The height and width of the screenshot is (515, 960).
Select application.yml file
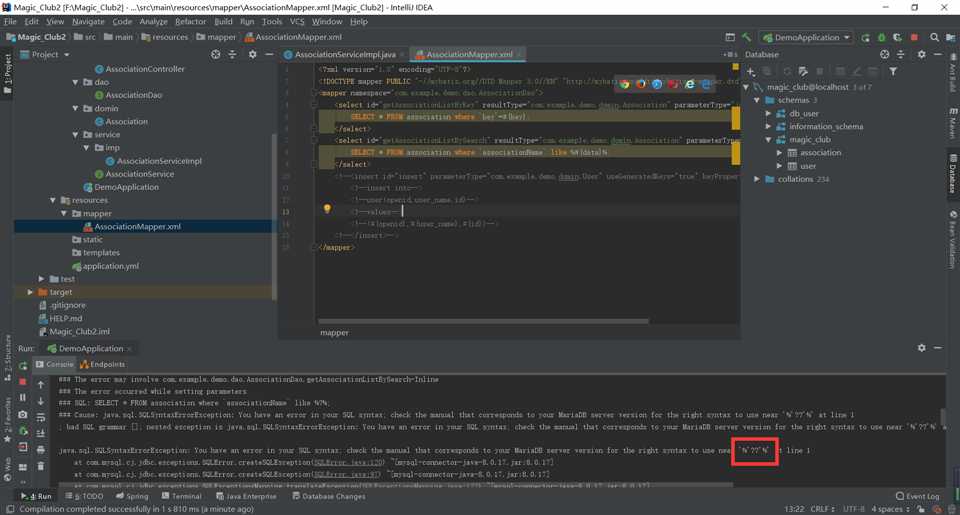[x=110, y=266]
